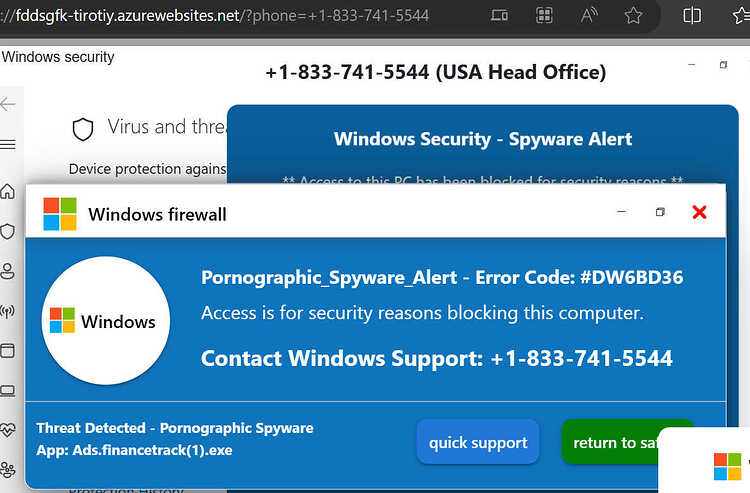Click the Microsoft logo in Windows firewall title

60,214
